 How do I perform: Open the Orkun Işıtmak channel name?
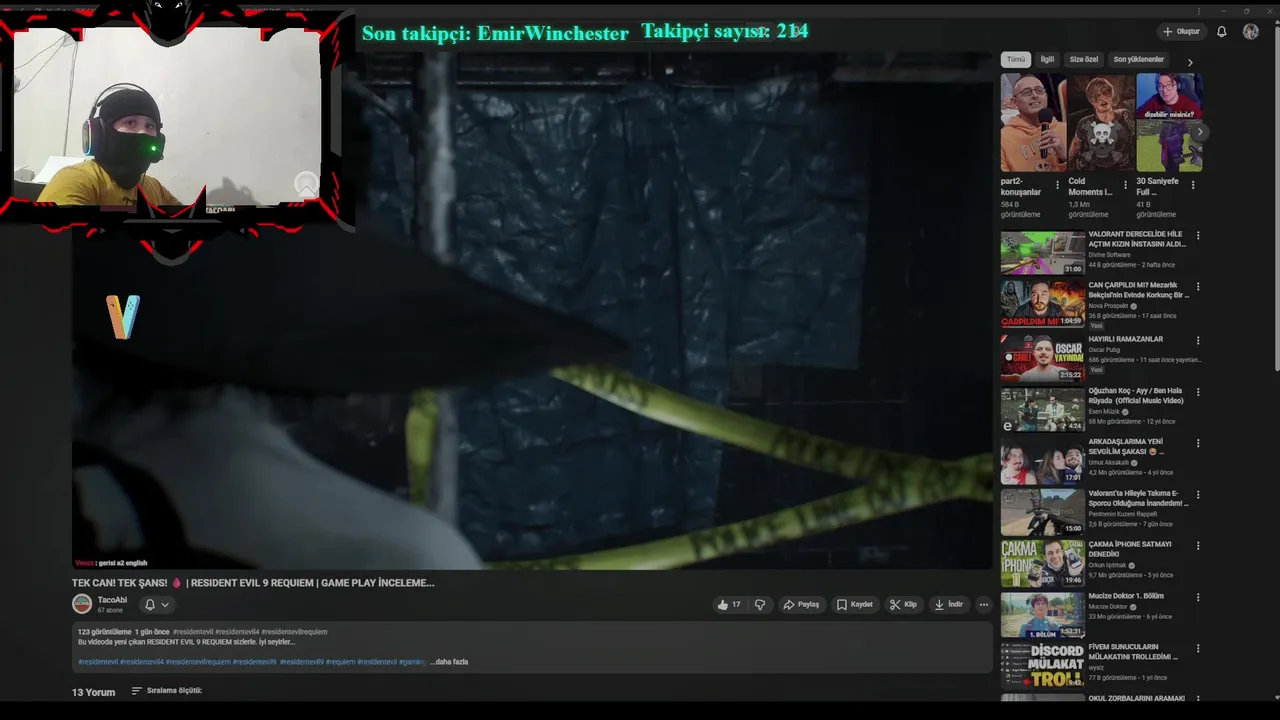pos(1107,565)
